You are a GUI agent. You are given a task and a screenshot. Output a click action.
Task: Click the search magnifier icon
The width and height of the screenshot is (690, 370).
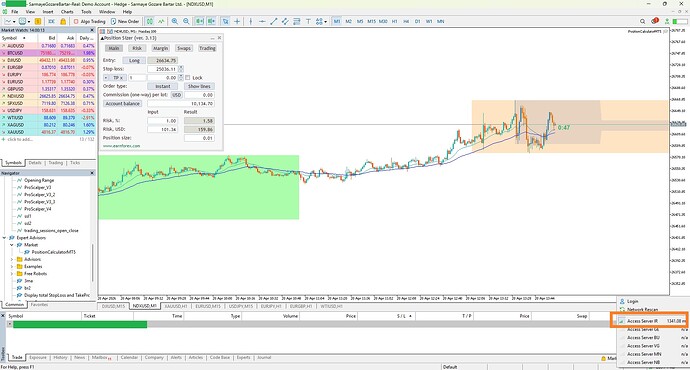click(x=642, y=21)
